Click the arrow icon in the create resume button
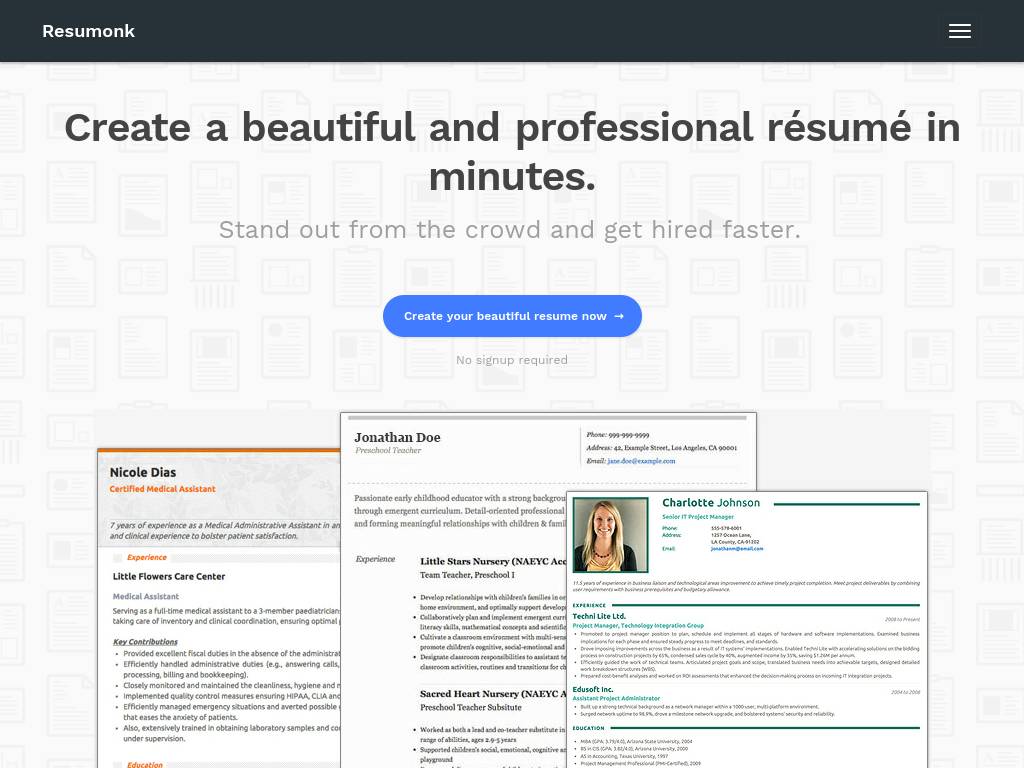 (x=619, y=316)
